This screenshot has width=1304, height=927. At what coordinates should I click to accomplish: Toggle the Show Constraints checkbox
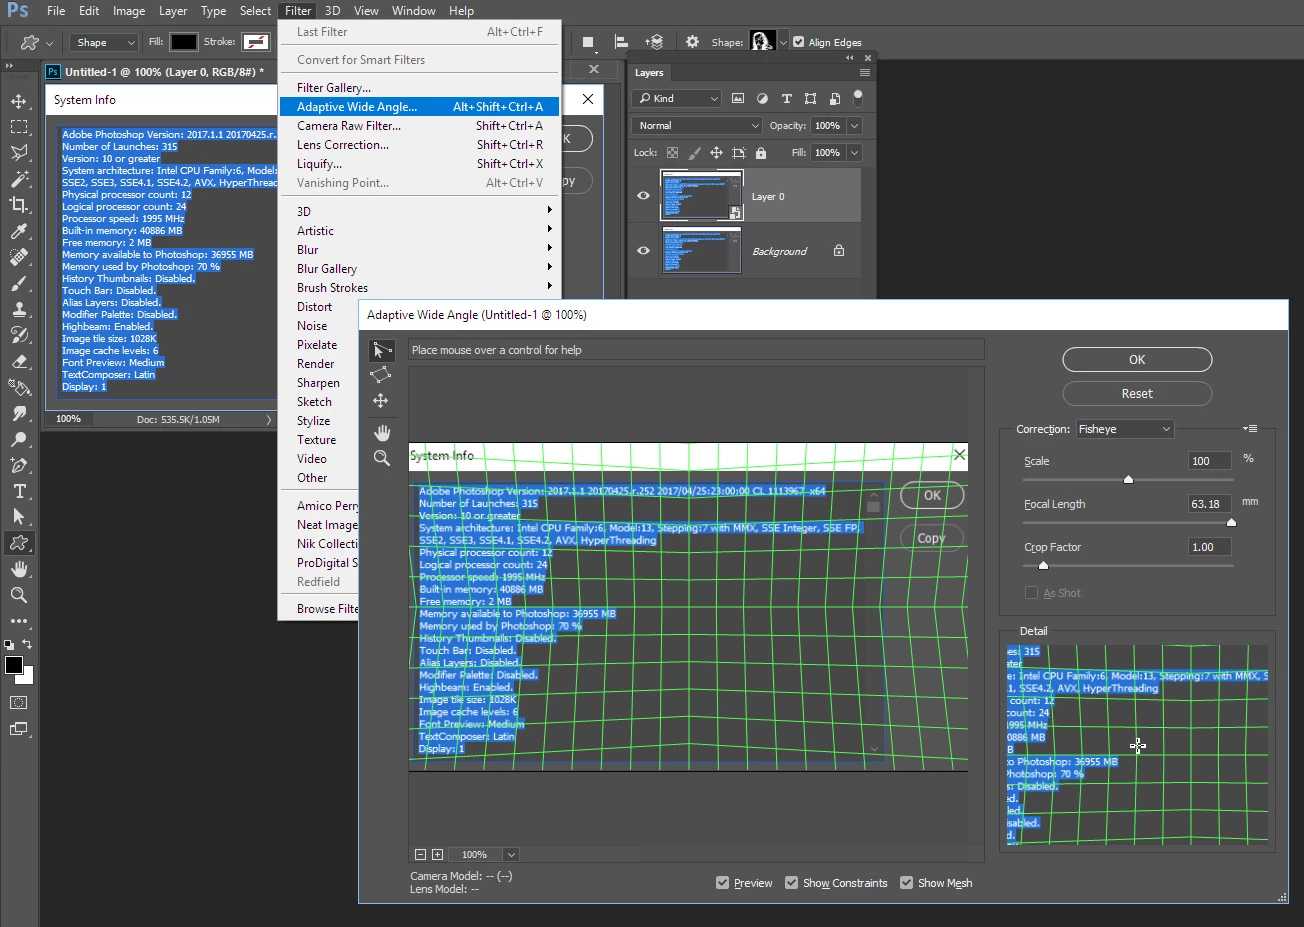pyautogui.click(x=791, y=883)
